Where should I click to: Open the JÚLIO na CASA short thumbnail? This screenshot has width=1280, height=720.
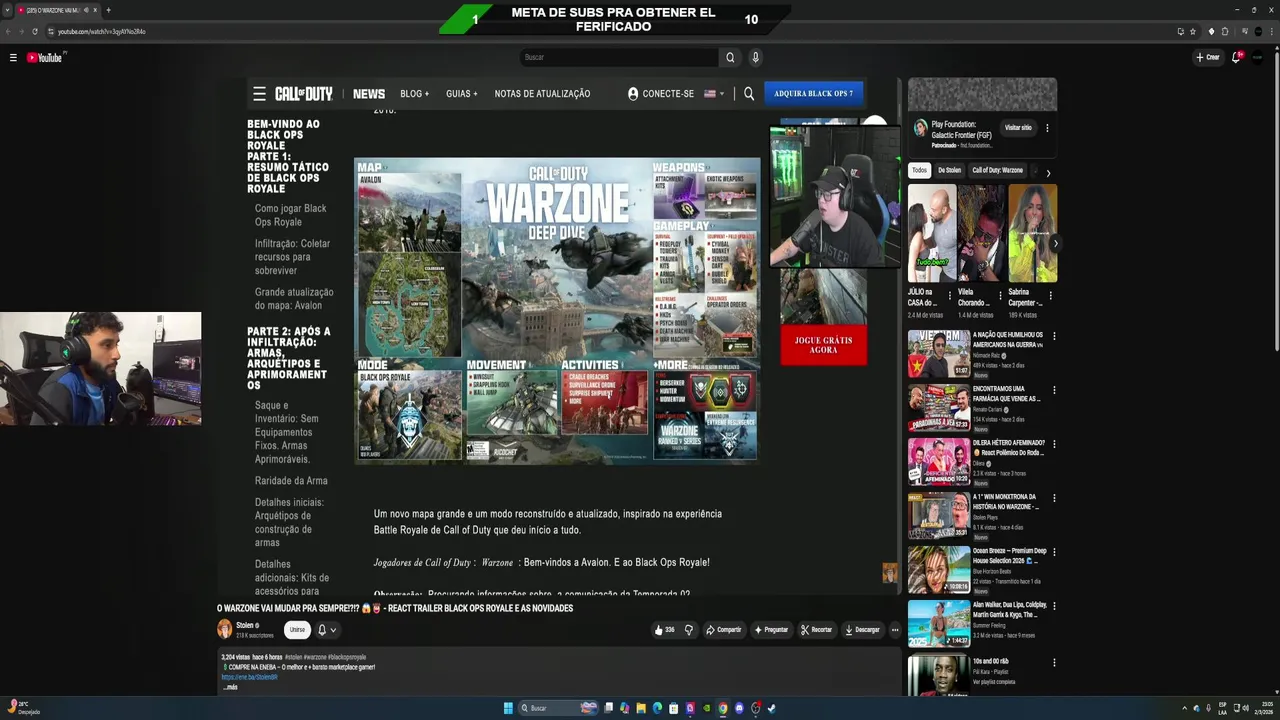pyautogui.click(x=932, y=233)
